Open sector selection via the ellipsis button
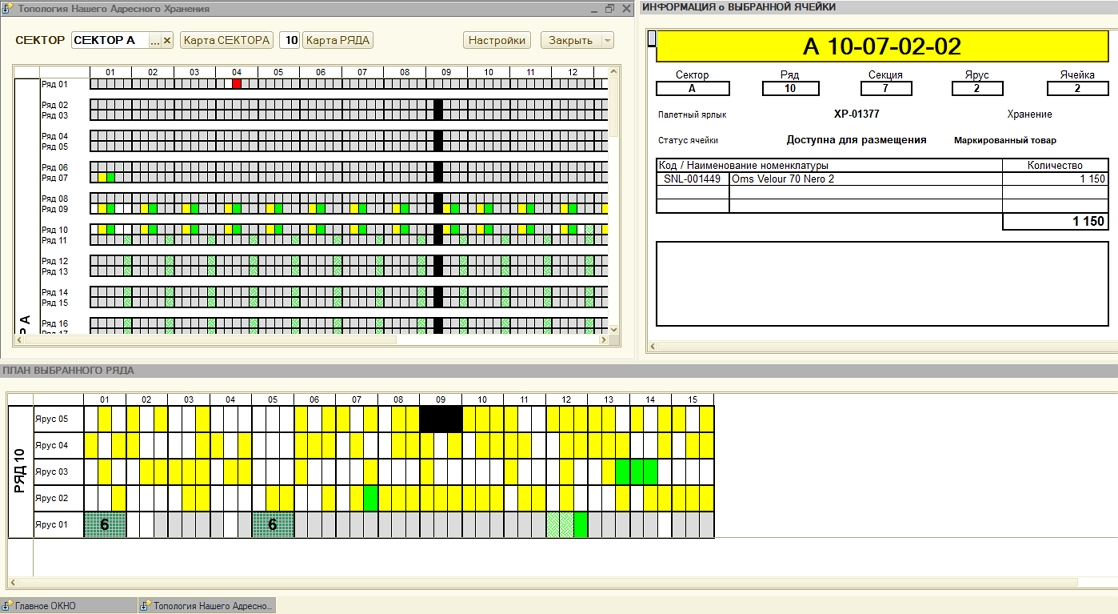Image resolution: width=1118 pixels, height=614 pixels. pos(155,41)
